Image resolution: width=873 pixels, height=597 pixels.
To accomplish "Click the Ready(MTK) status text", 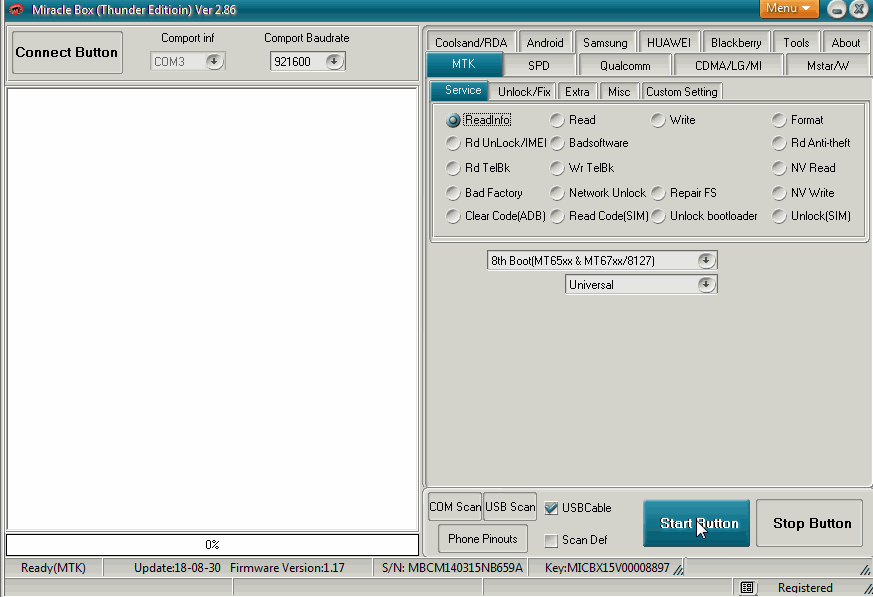I will [x=53, y=568].
